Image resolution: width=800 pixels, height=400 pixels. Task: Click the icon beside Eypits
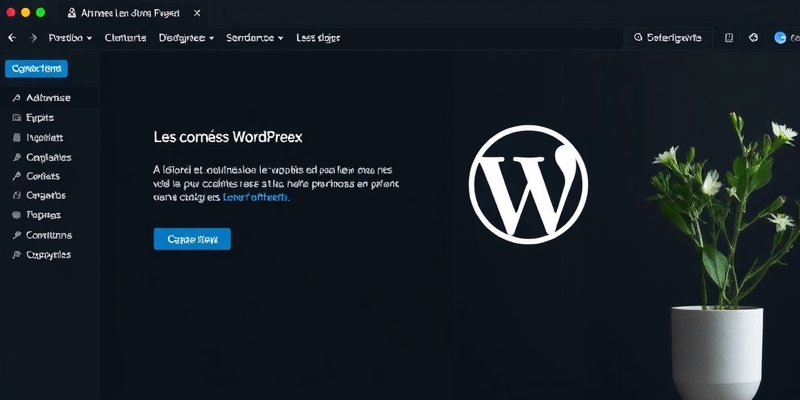click(x=16, y=118)
